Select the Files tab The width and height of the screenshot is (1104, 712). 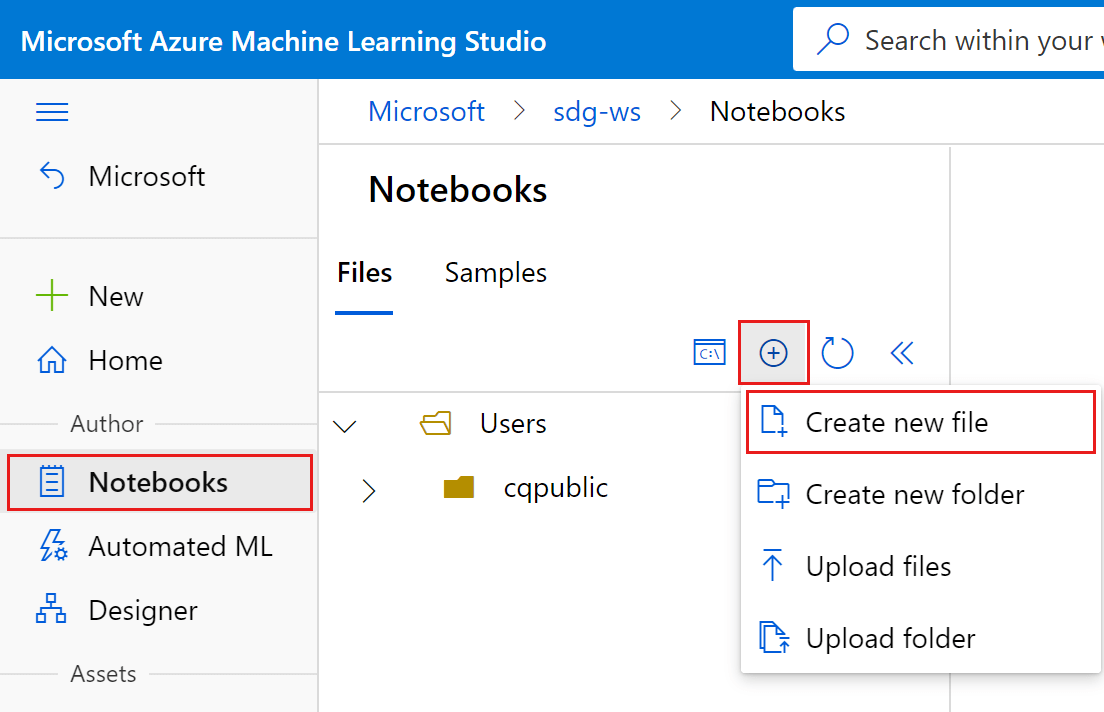(x=364, y=272)
